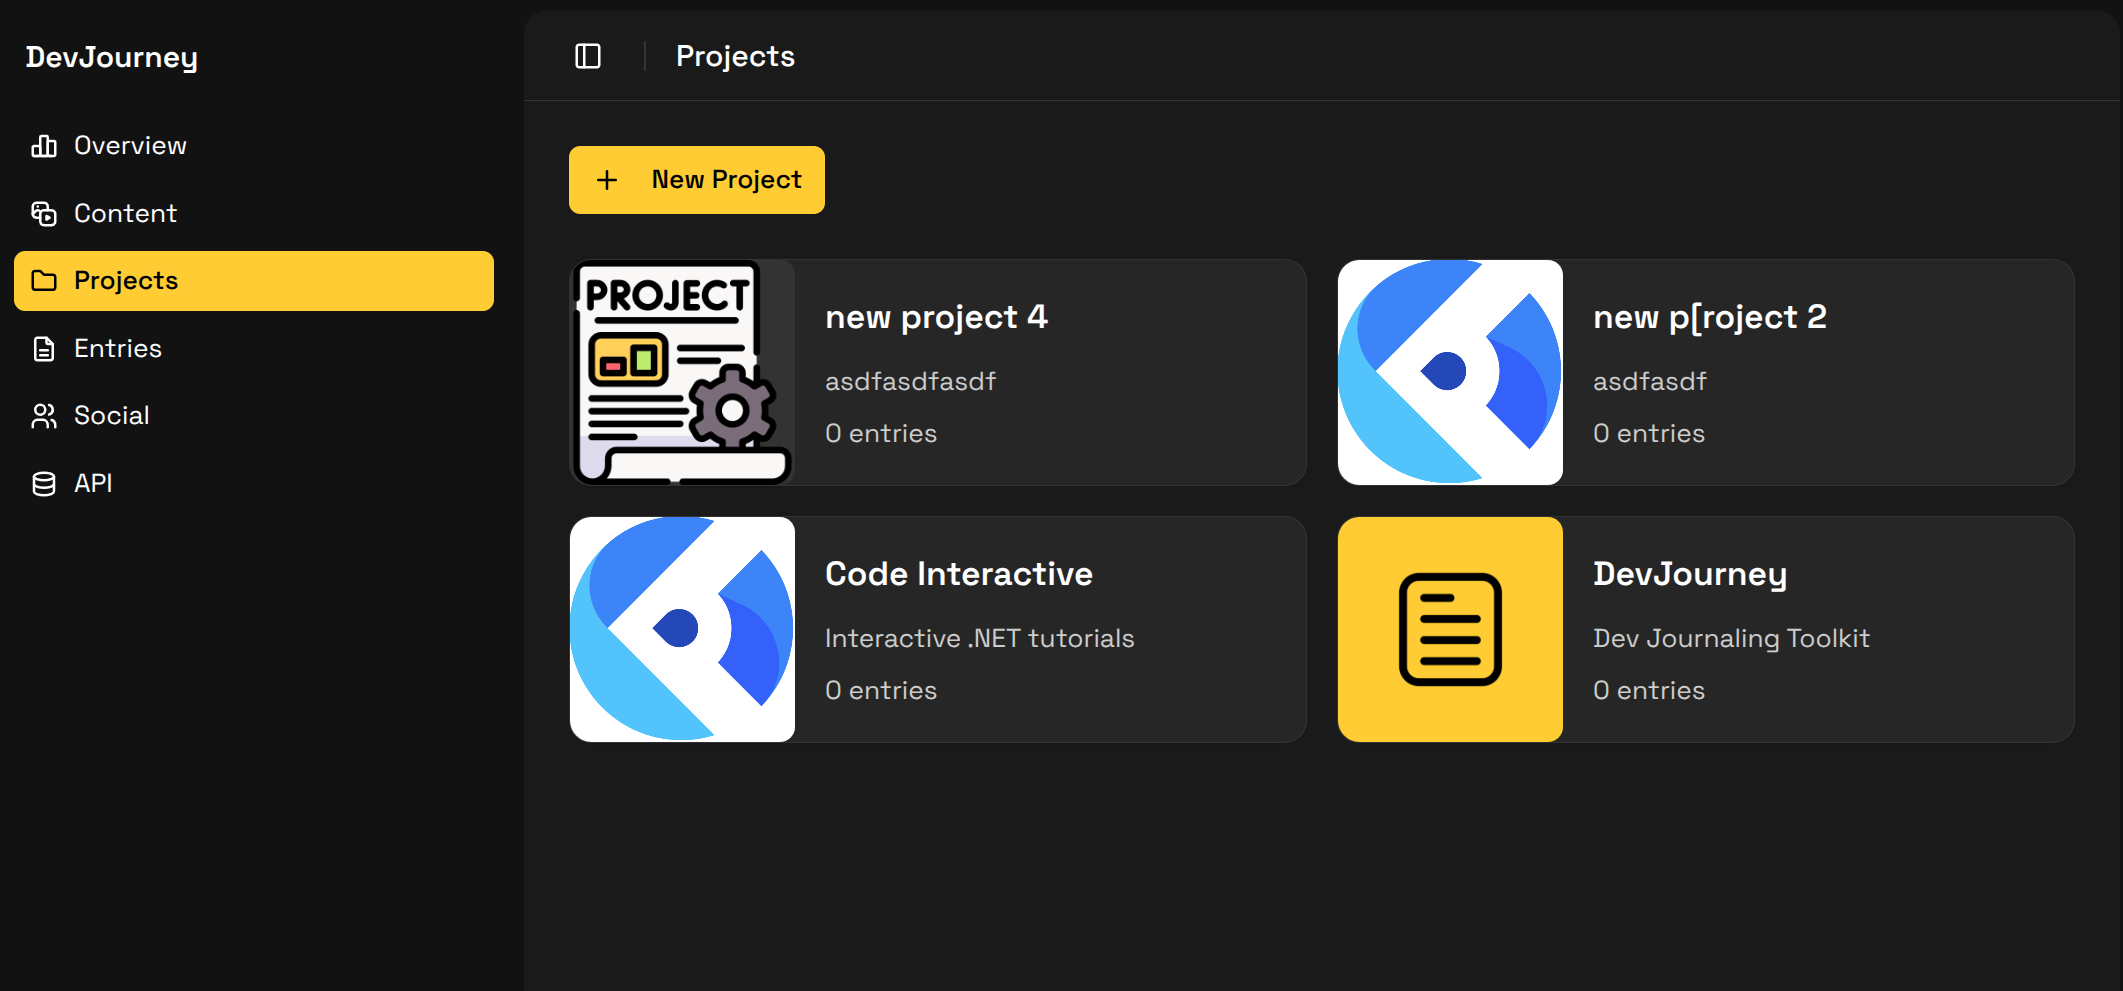Click '0 entries' under new project 4
Image resolution: width=2123 pixels, height=991 pixels.
(881, 434)
